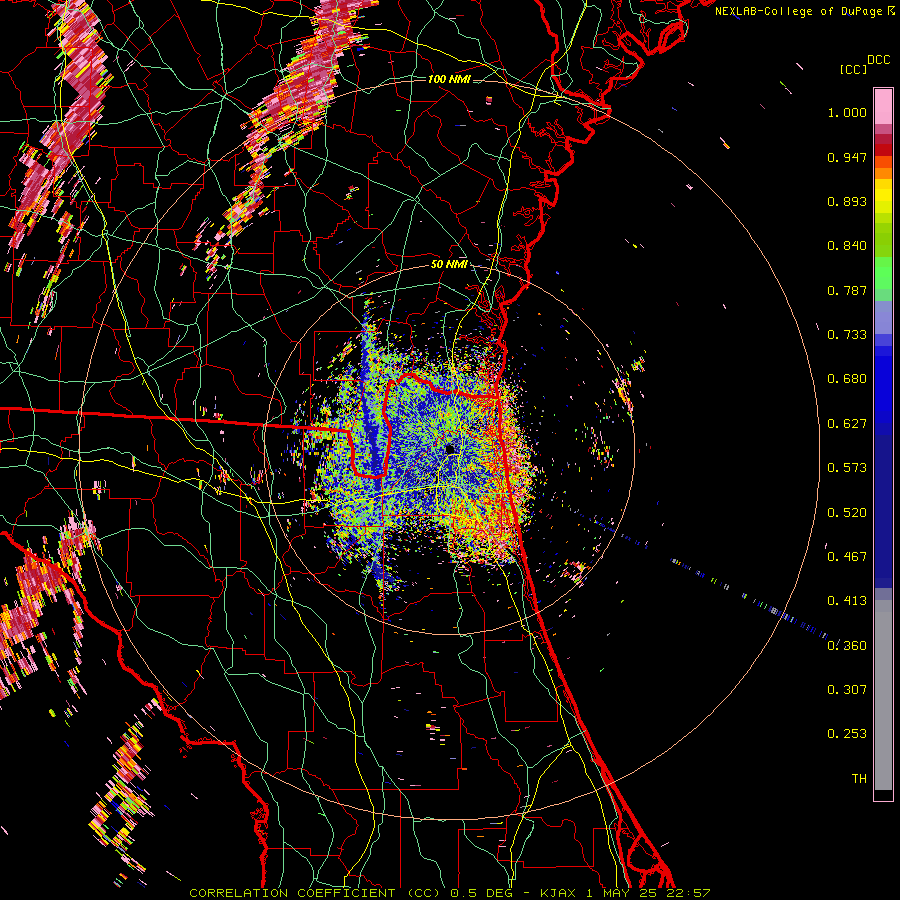Click the 0.573 scale value

pyautogui.click(x=847, y=468)
